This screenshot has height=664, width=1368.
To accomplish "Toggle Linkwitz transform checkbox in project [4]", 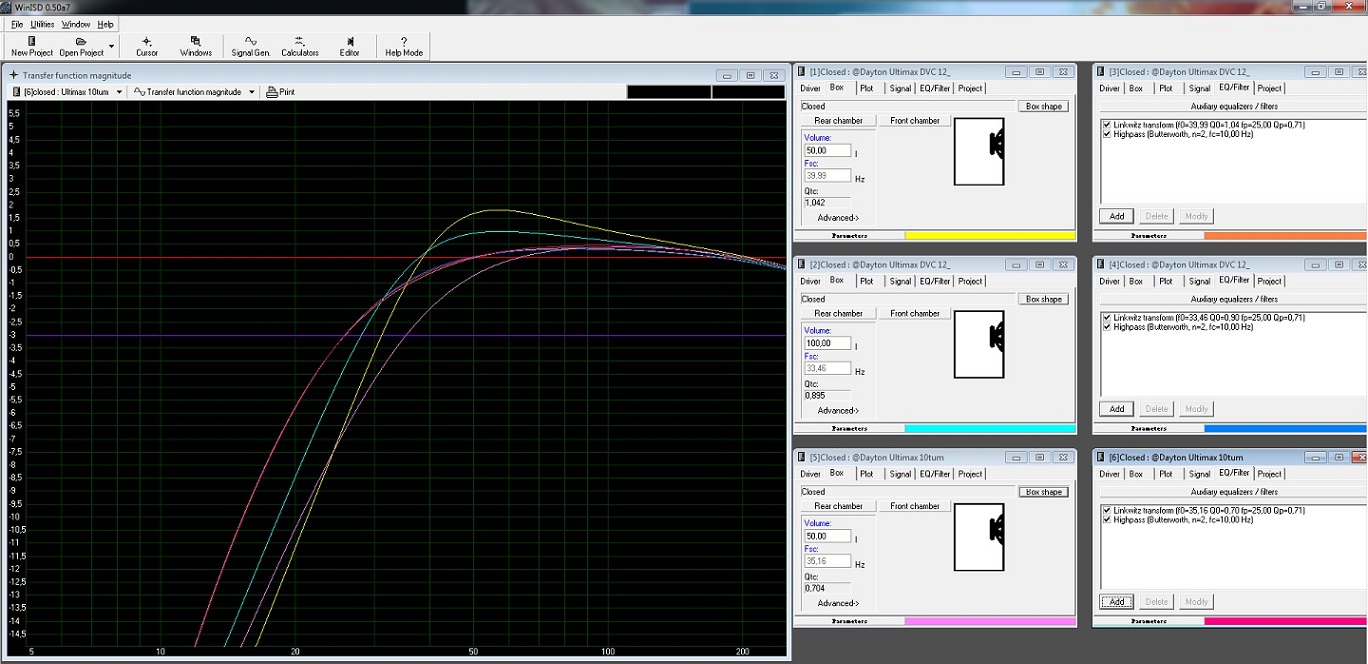I will pos(1106,318).
